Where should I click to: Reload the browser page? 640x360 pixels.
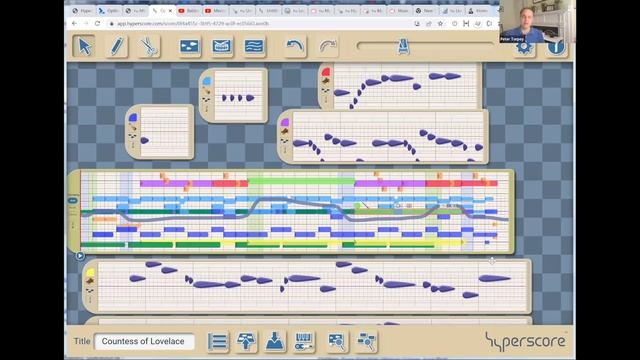click(98, 24)
